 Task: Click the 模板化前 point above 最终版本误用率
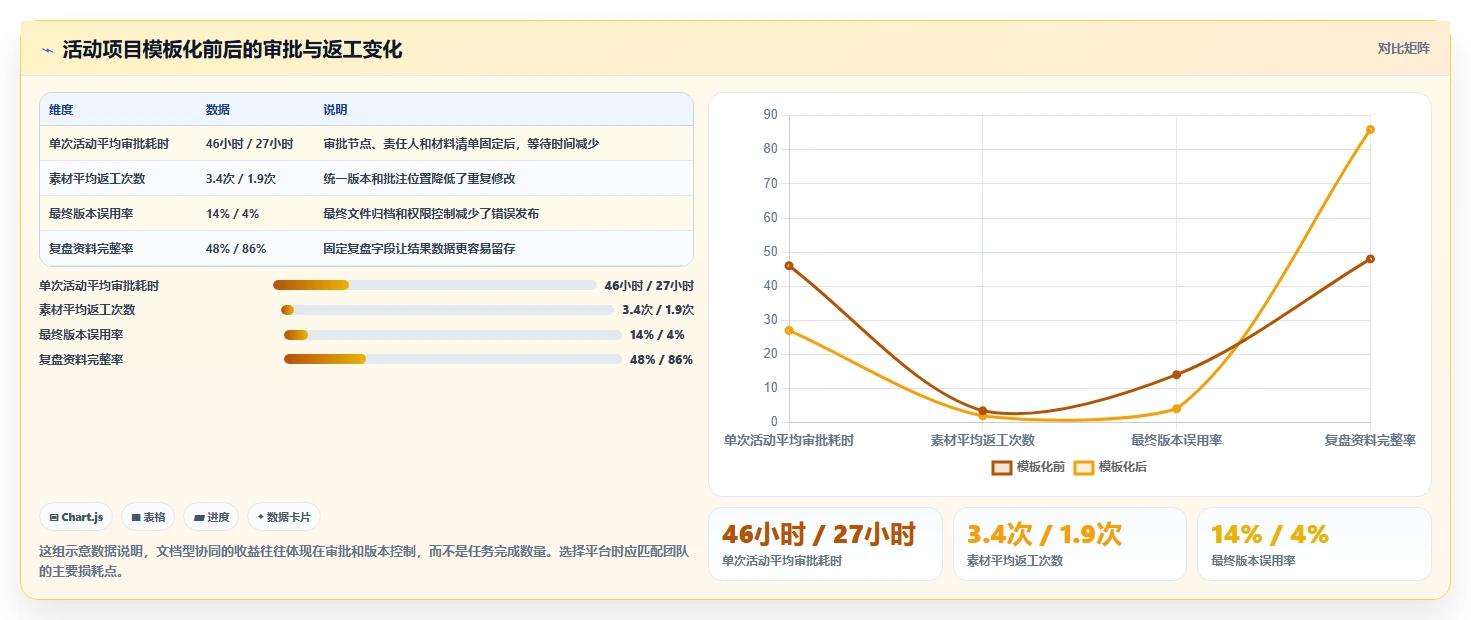[x=1176, y=375]
